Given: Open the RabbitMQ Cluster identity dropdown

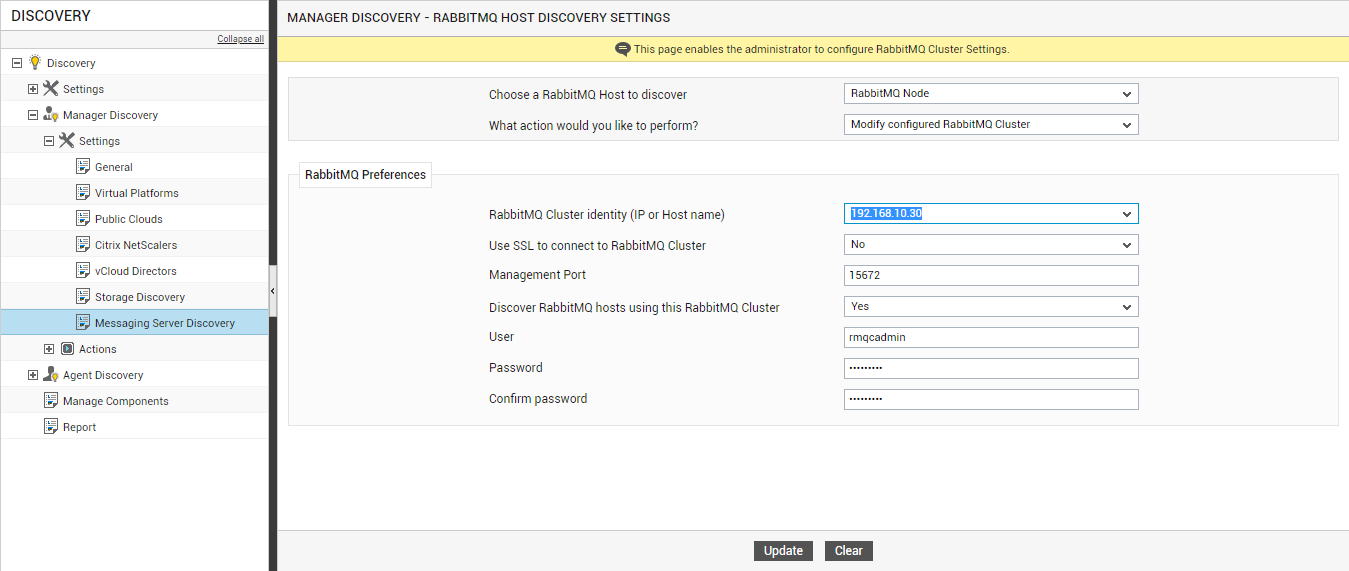Looking at the screenshot, I should [991, 214].
